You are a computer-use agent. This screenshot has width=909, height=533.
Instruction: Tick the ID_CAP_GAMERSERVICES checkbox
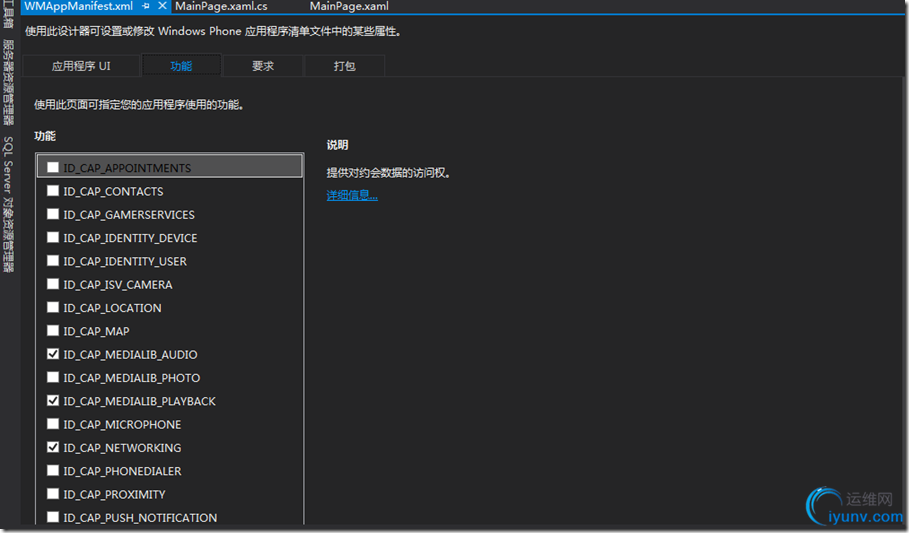click(x=53, y=214)
